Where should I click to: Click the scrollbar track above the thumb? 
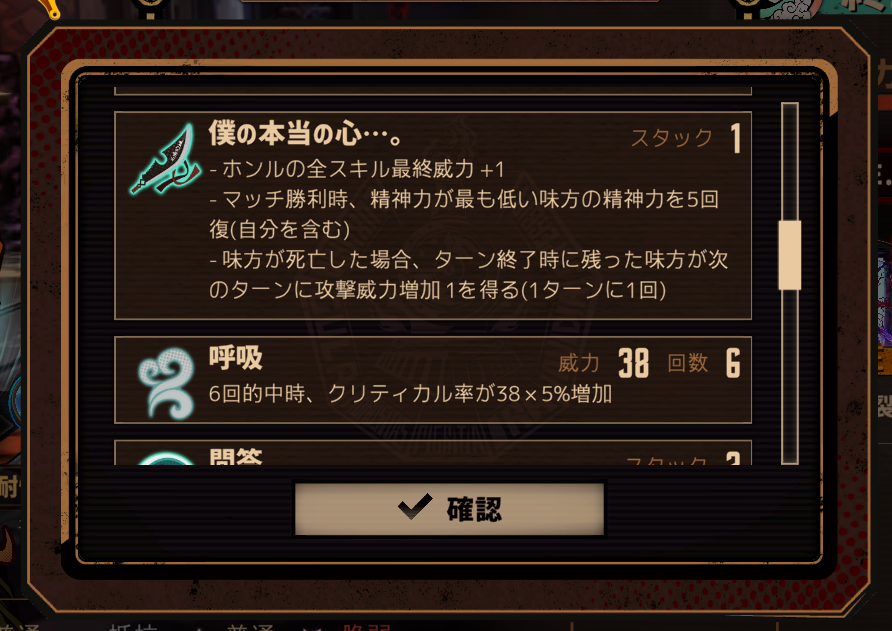(x=790, y=163)
